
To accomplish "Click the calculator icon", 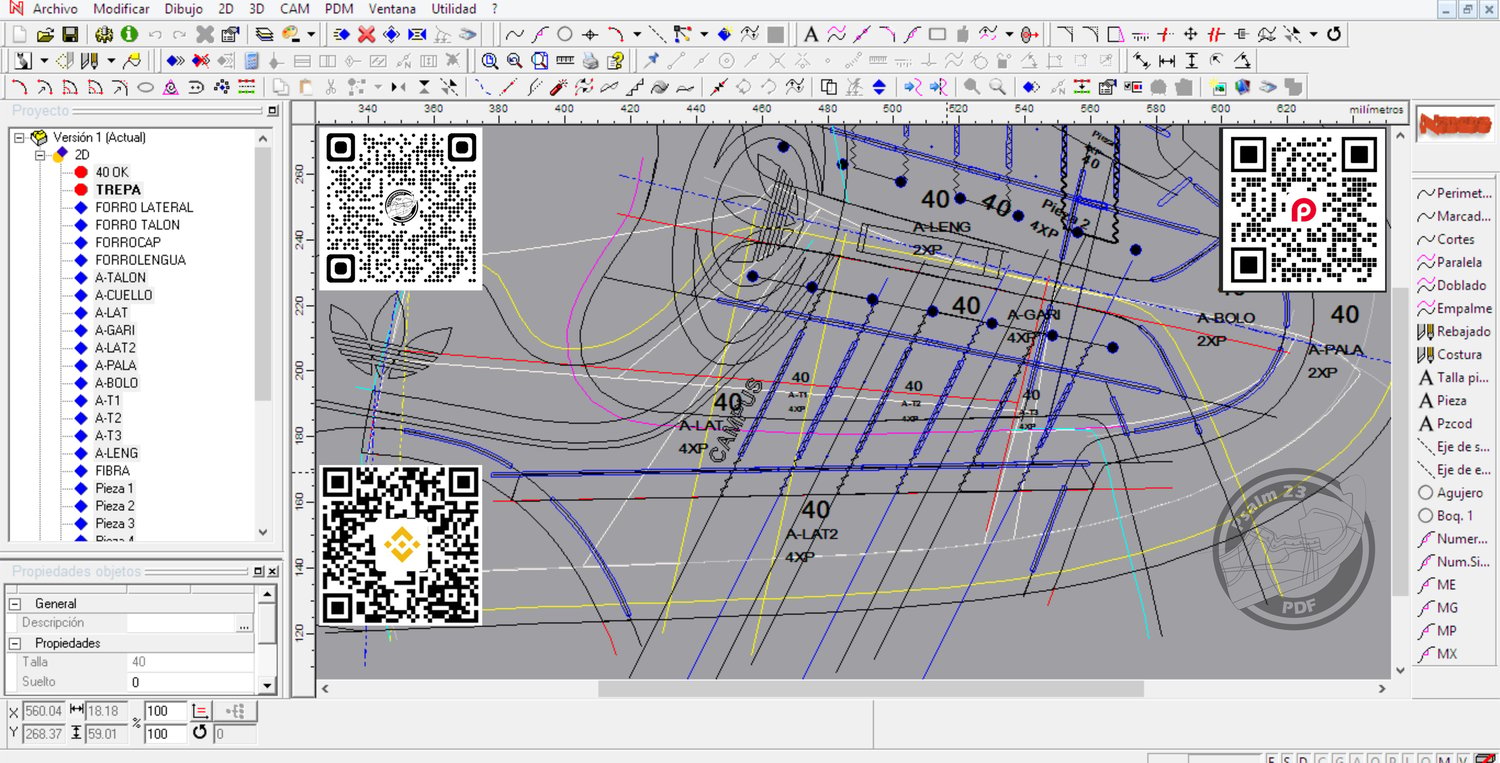I will pyautogui.click(x=251, y=61).
